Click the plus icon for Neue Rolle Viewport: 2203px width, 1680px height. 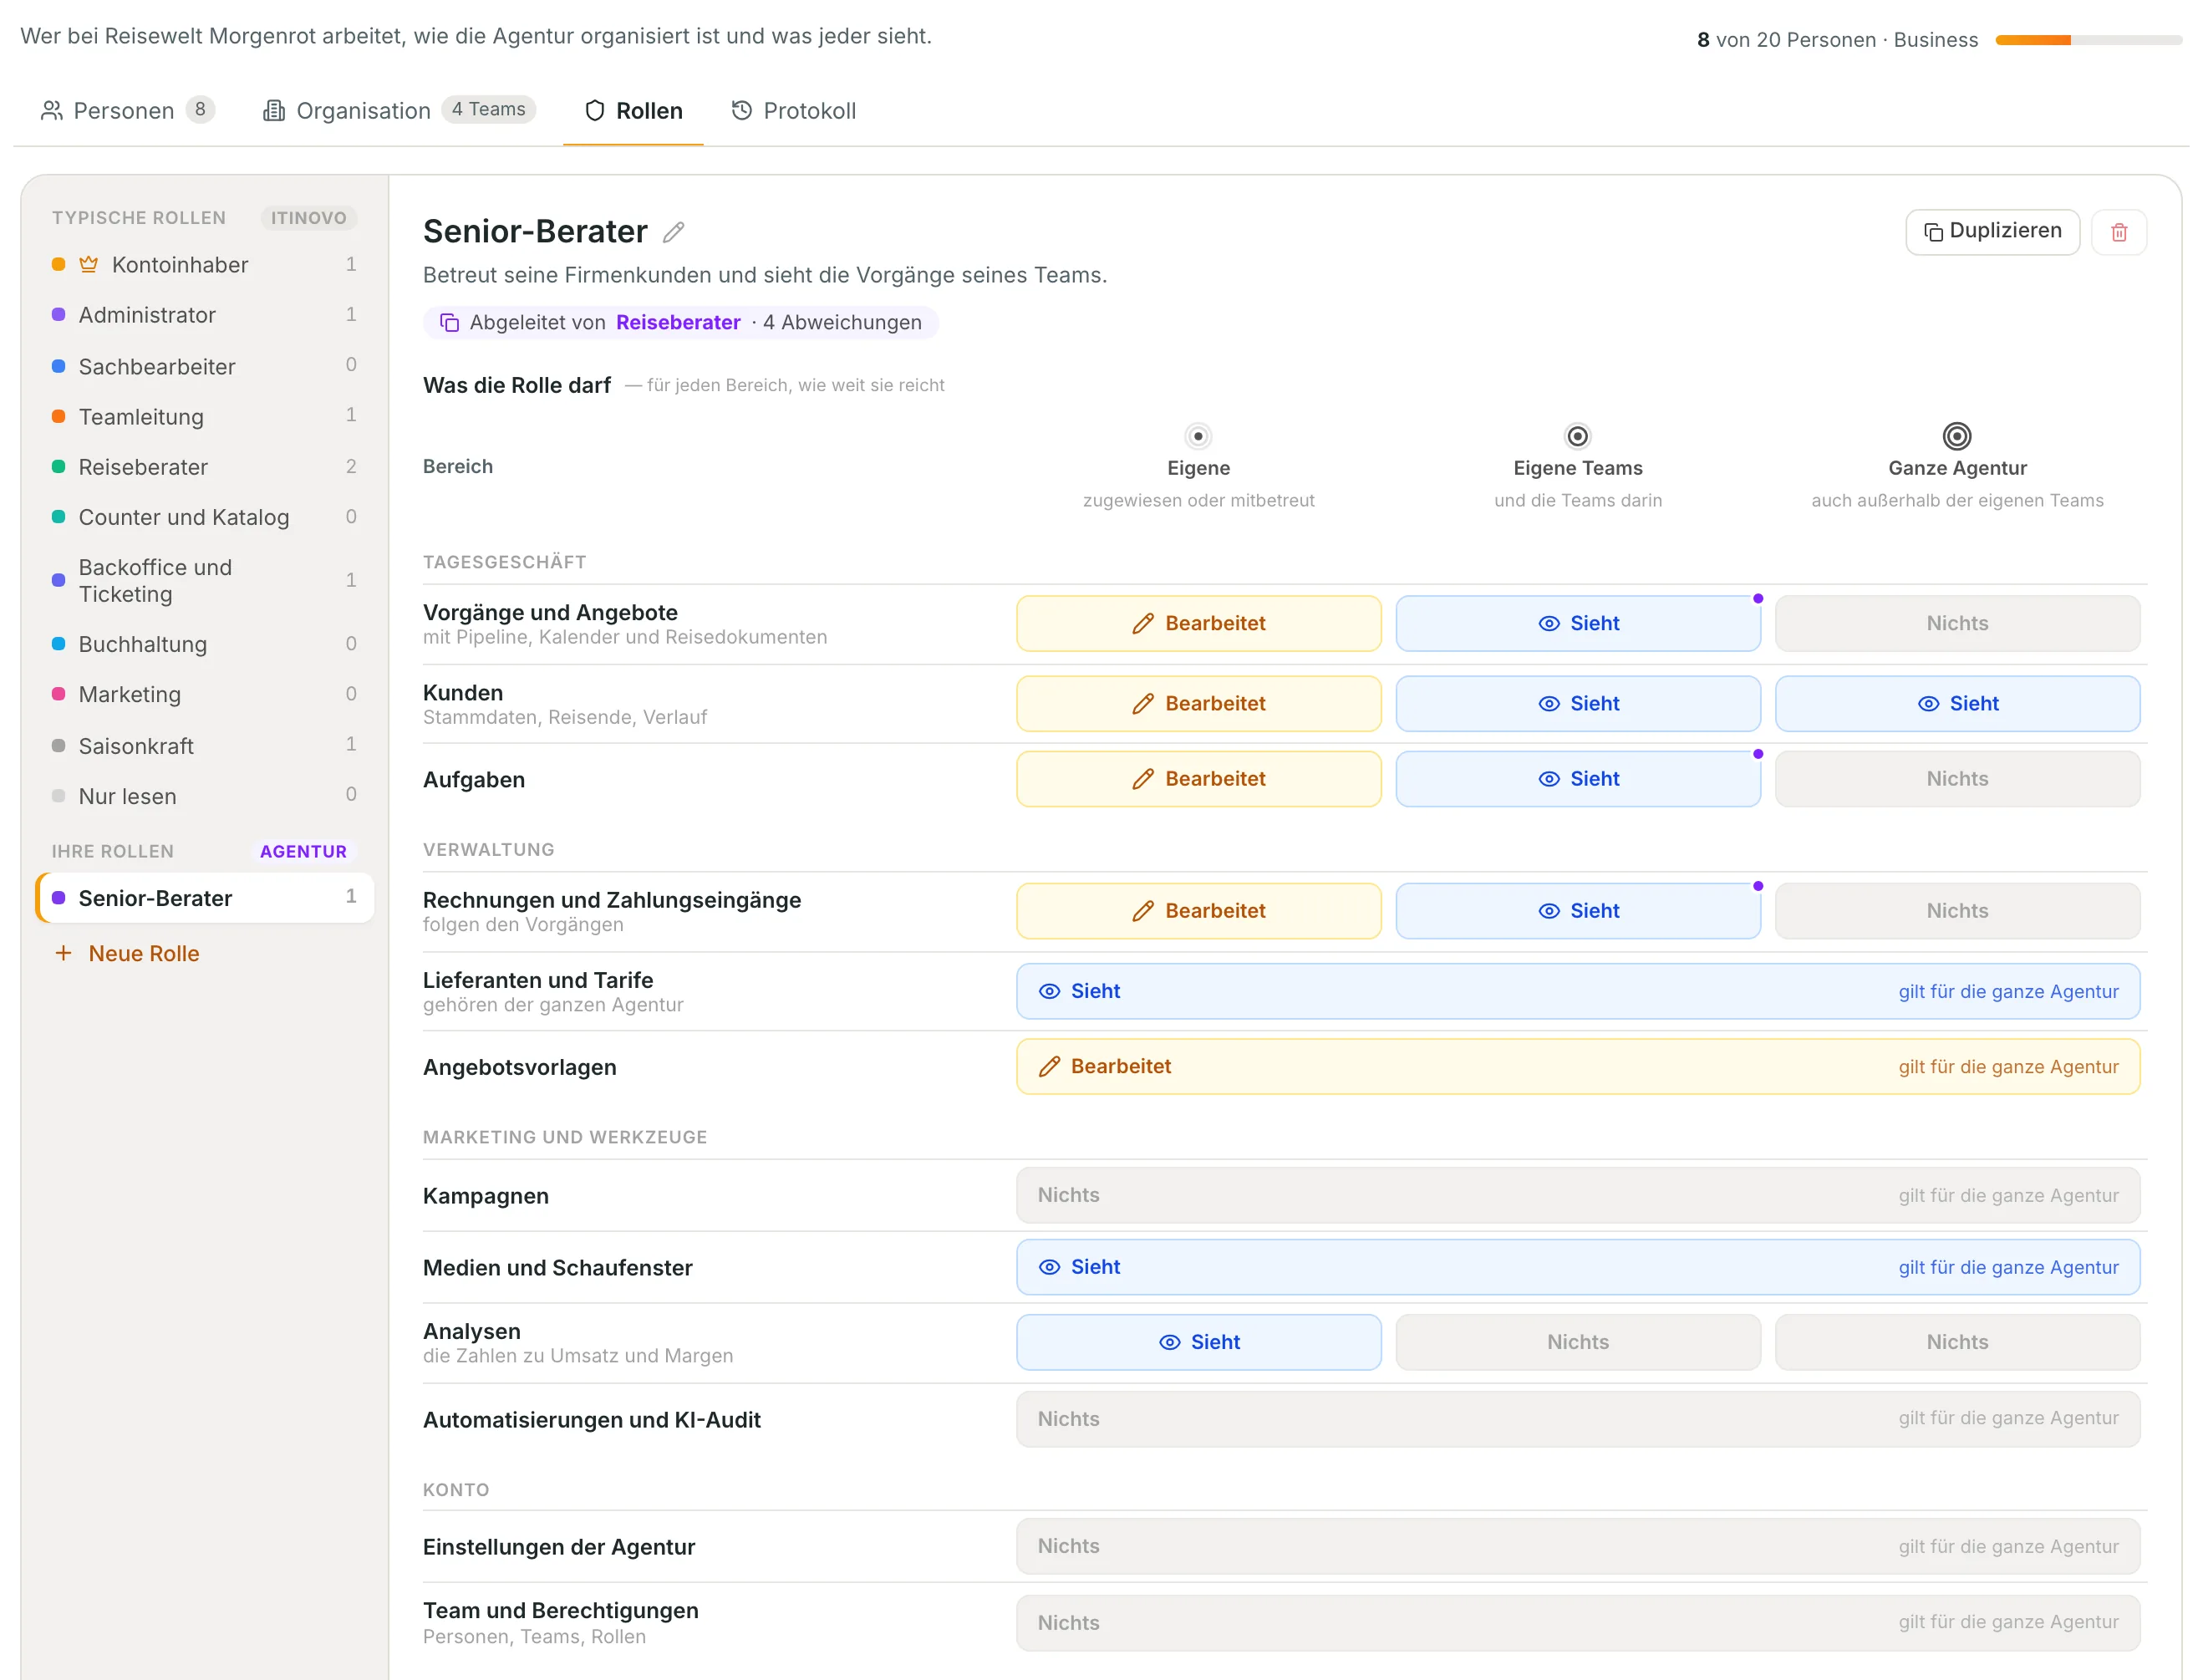[63, 953]
